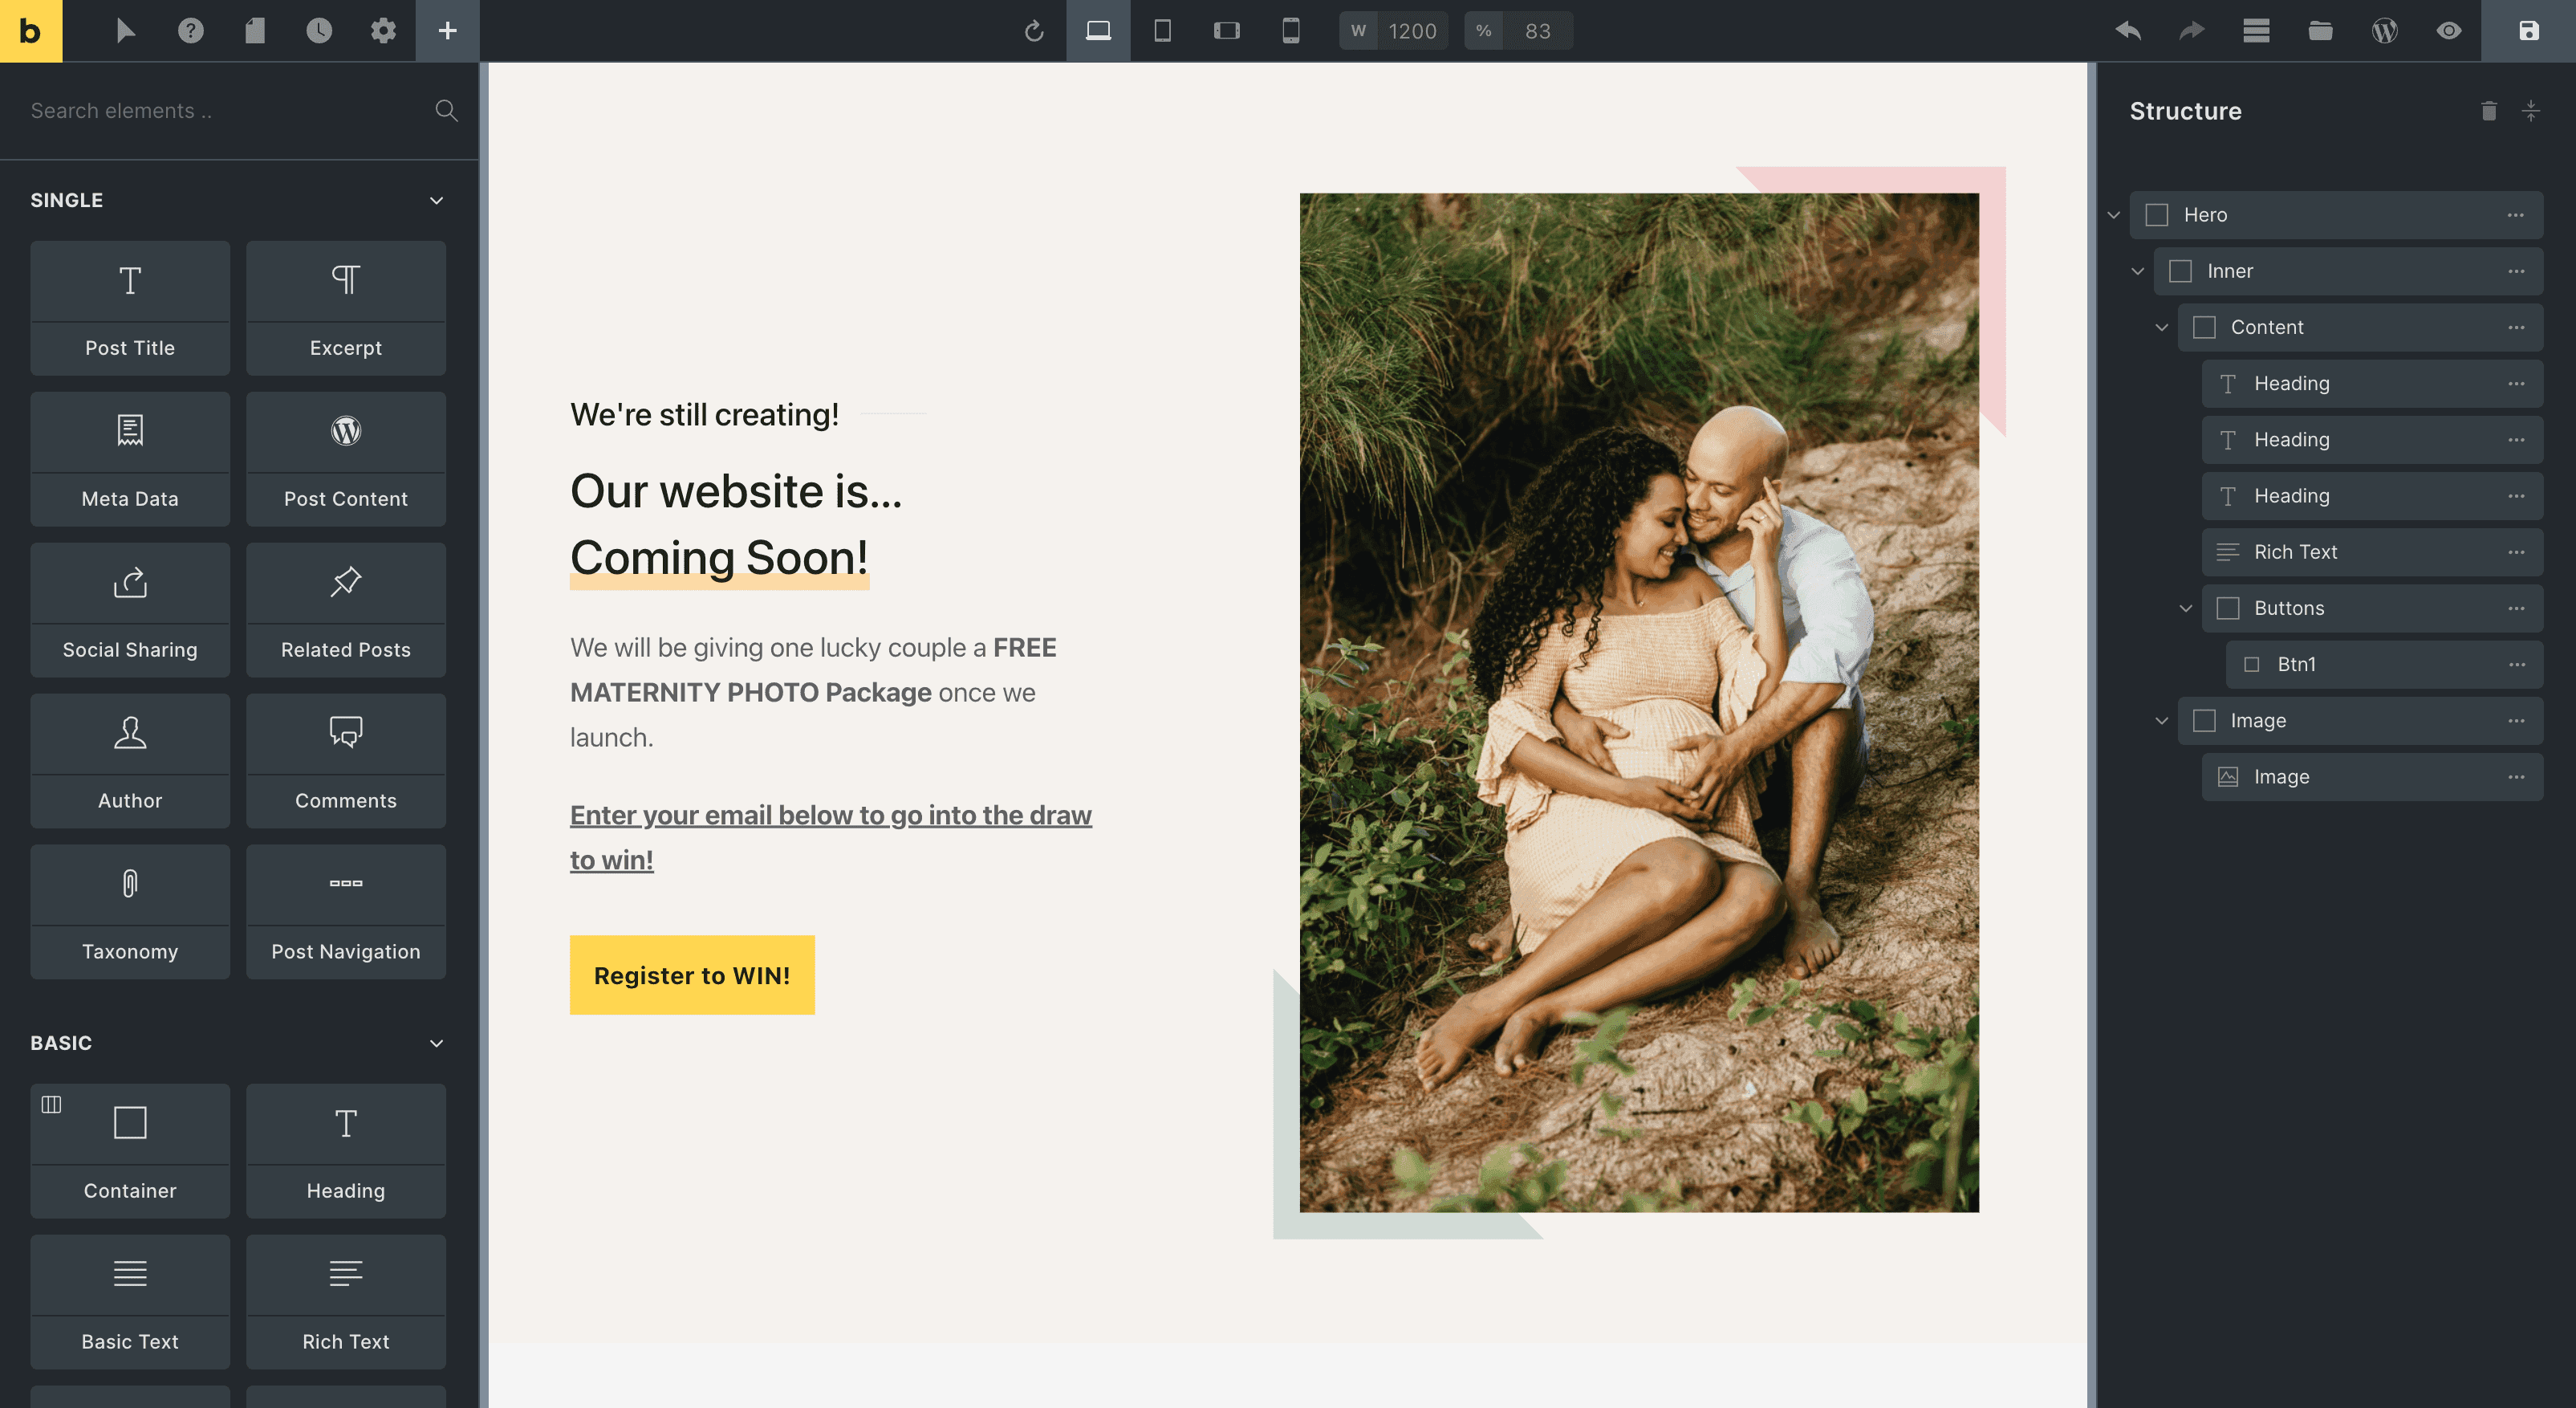Click the tablet viewport icon
The width and height of the screenshot is (2576, 1408).
coord(1163,31)
